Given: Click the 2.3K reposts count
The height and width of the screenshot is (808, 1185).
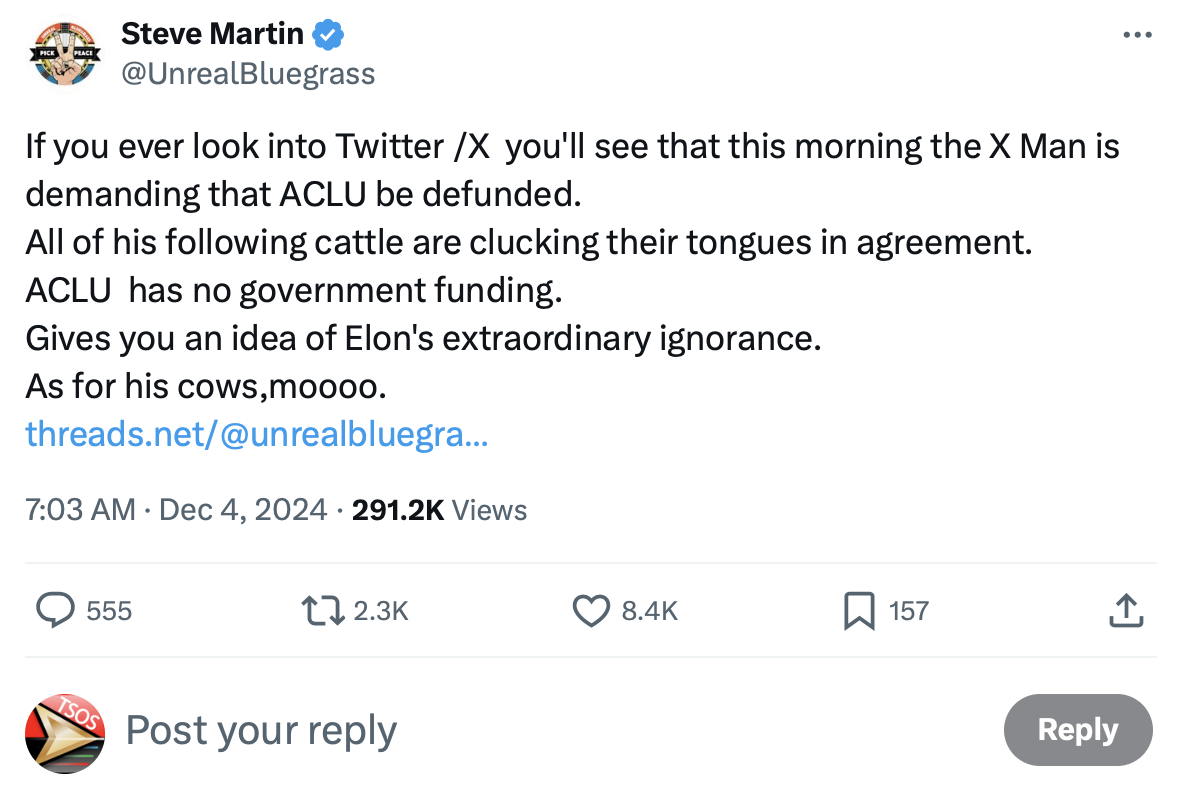Looking at the screenshot, I should pos(381,611).
